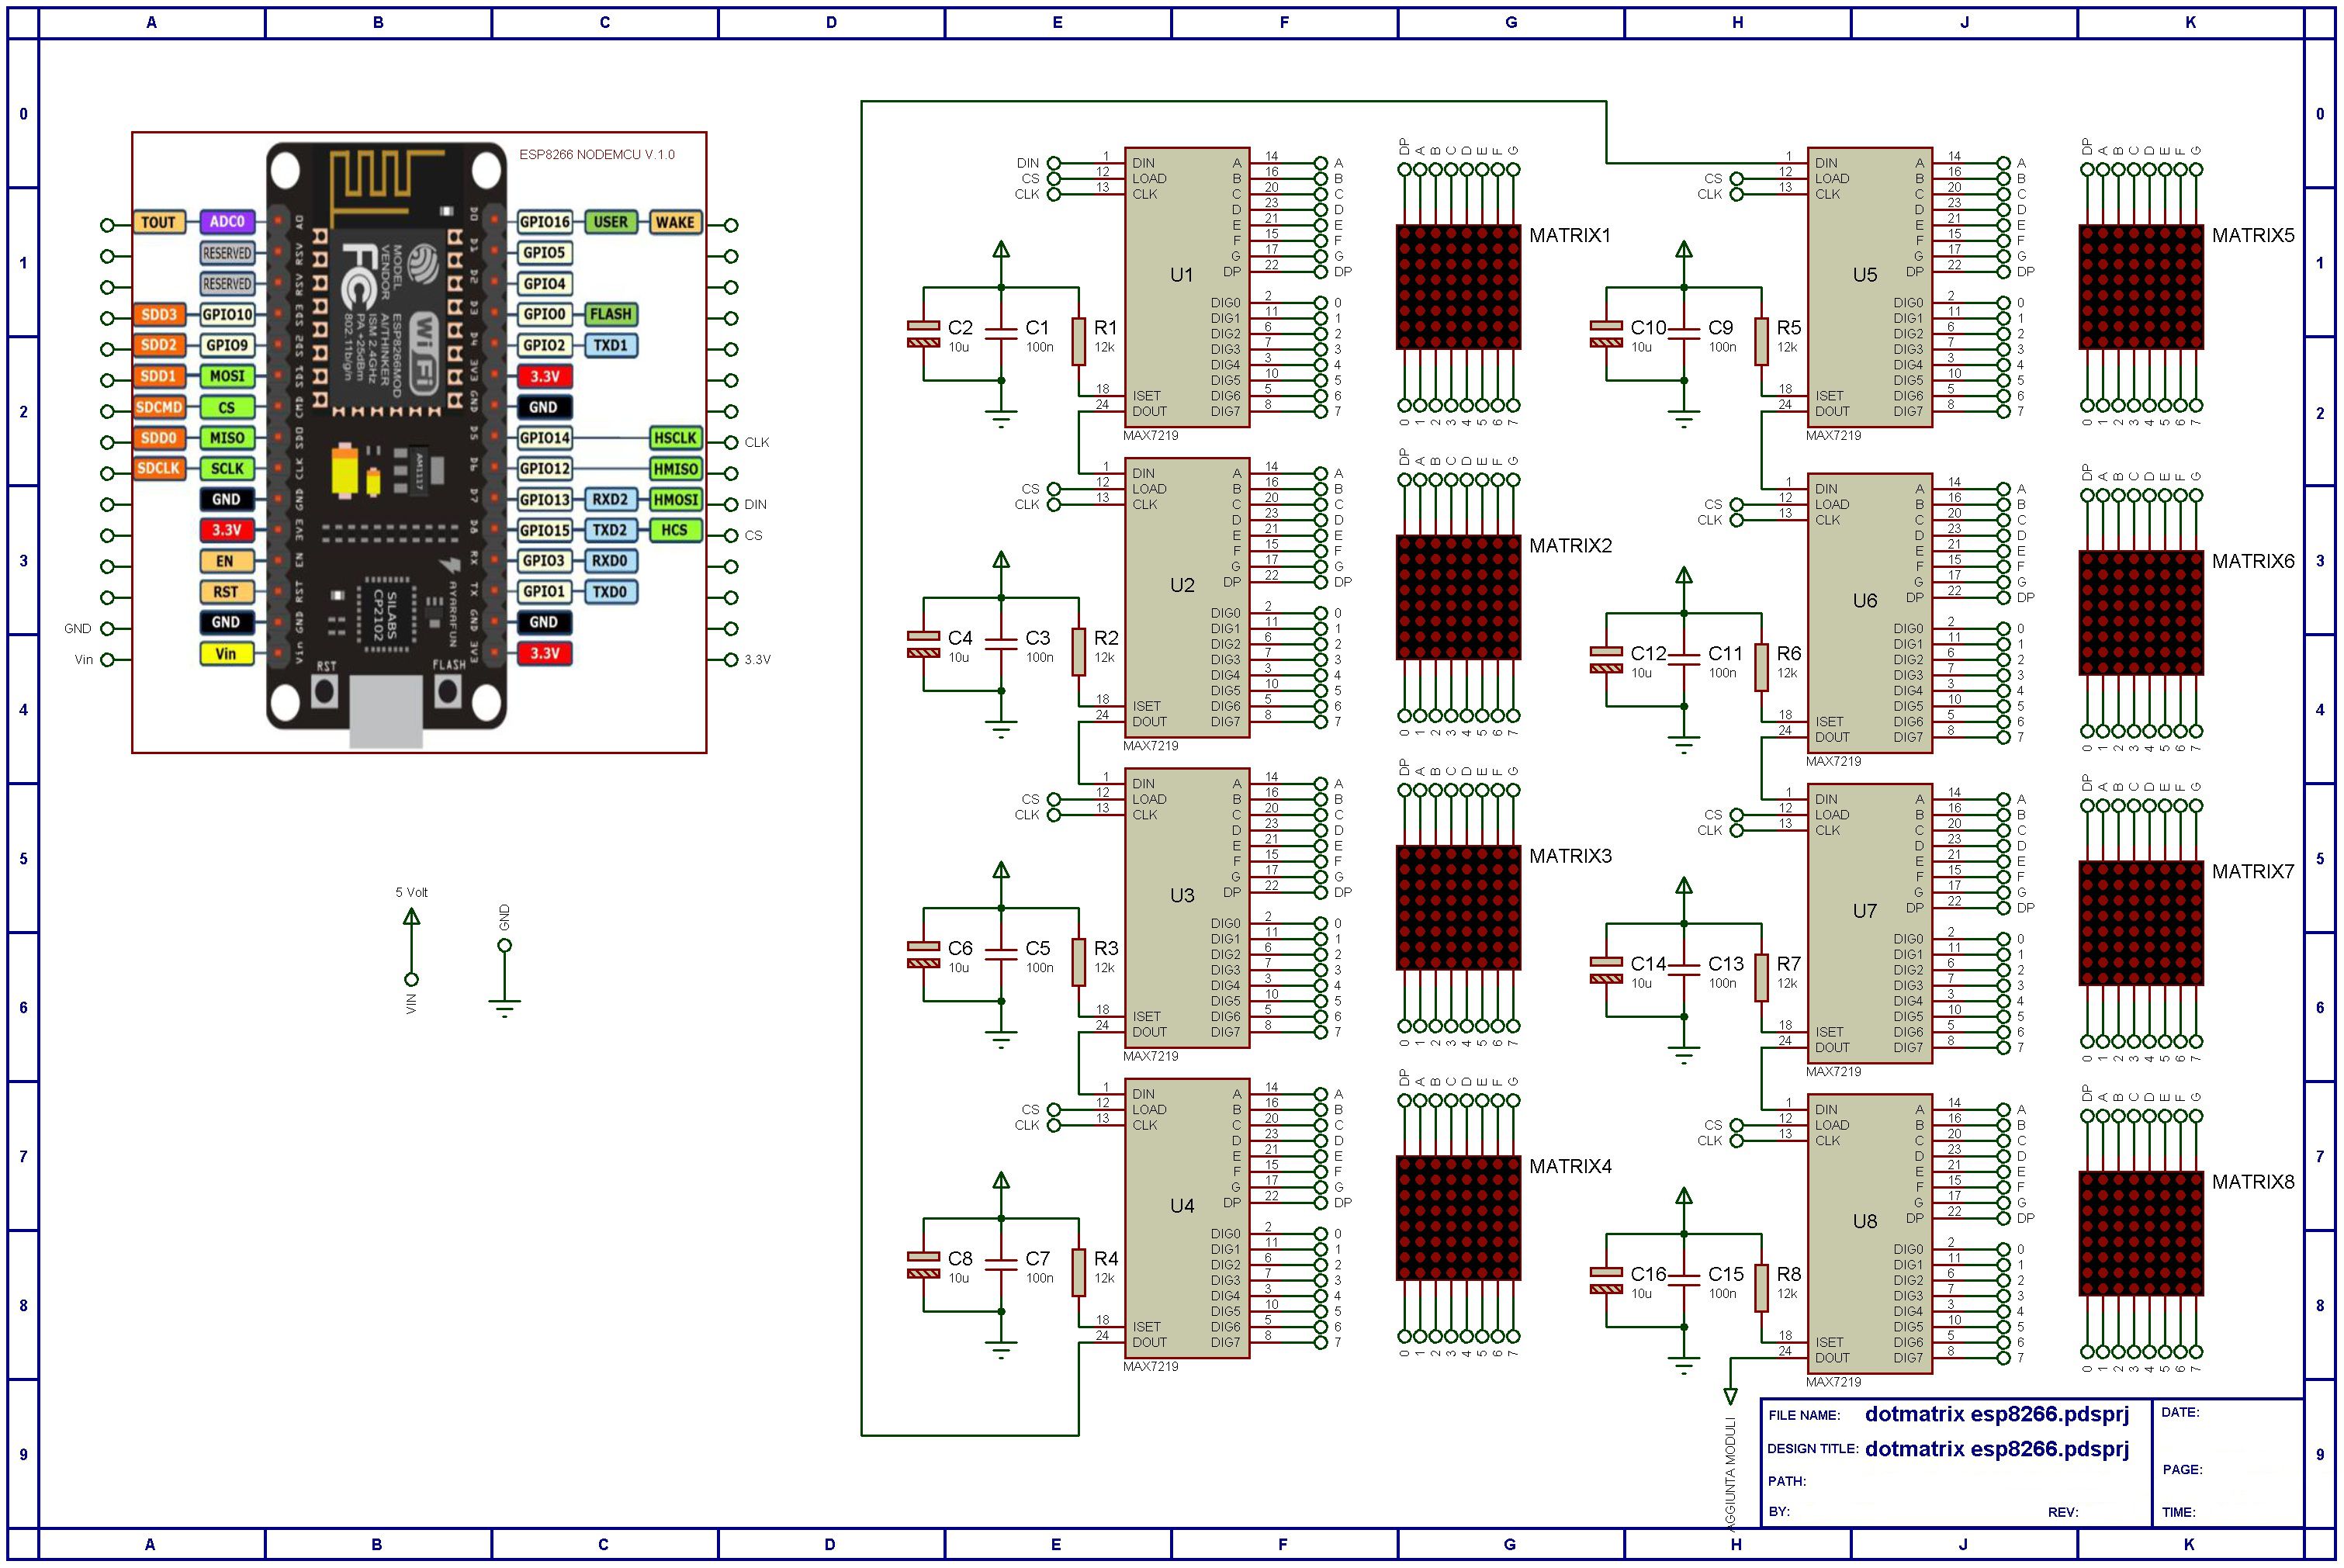Click the GPIO16 pin label on NodeMCU

(545, 222)
